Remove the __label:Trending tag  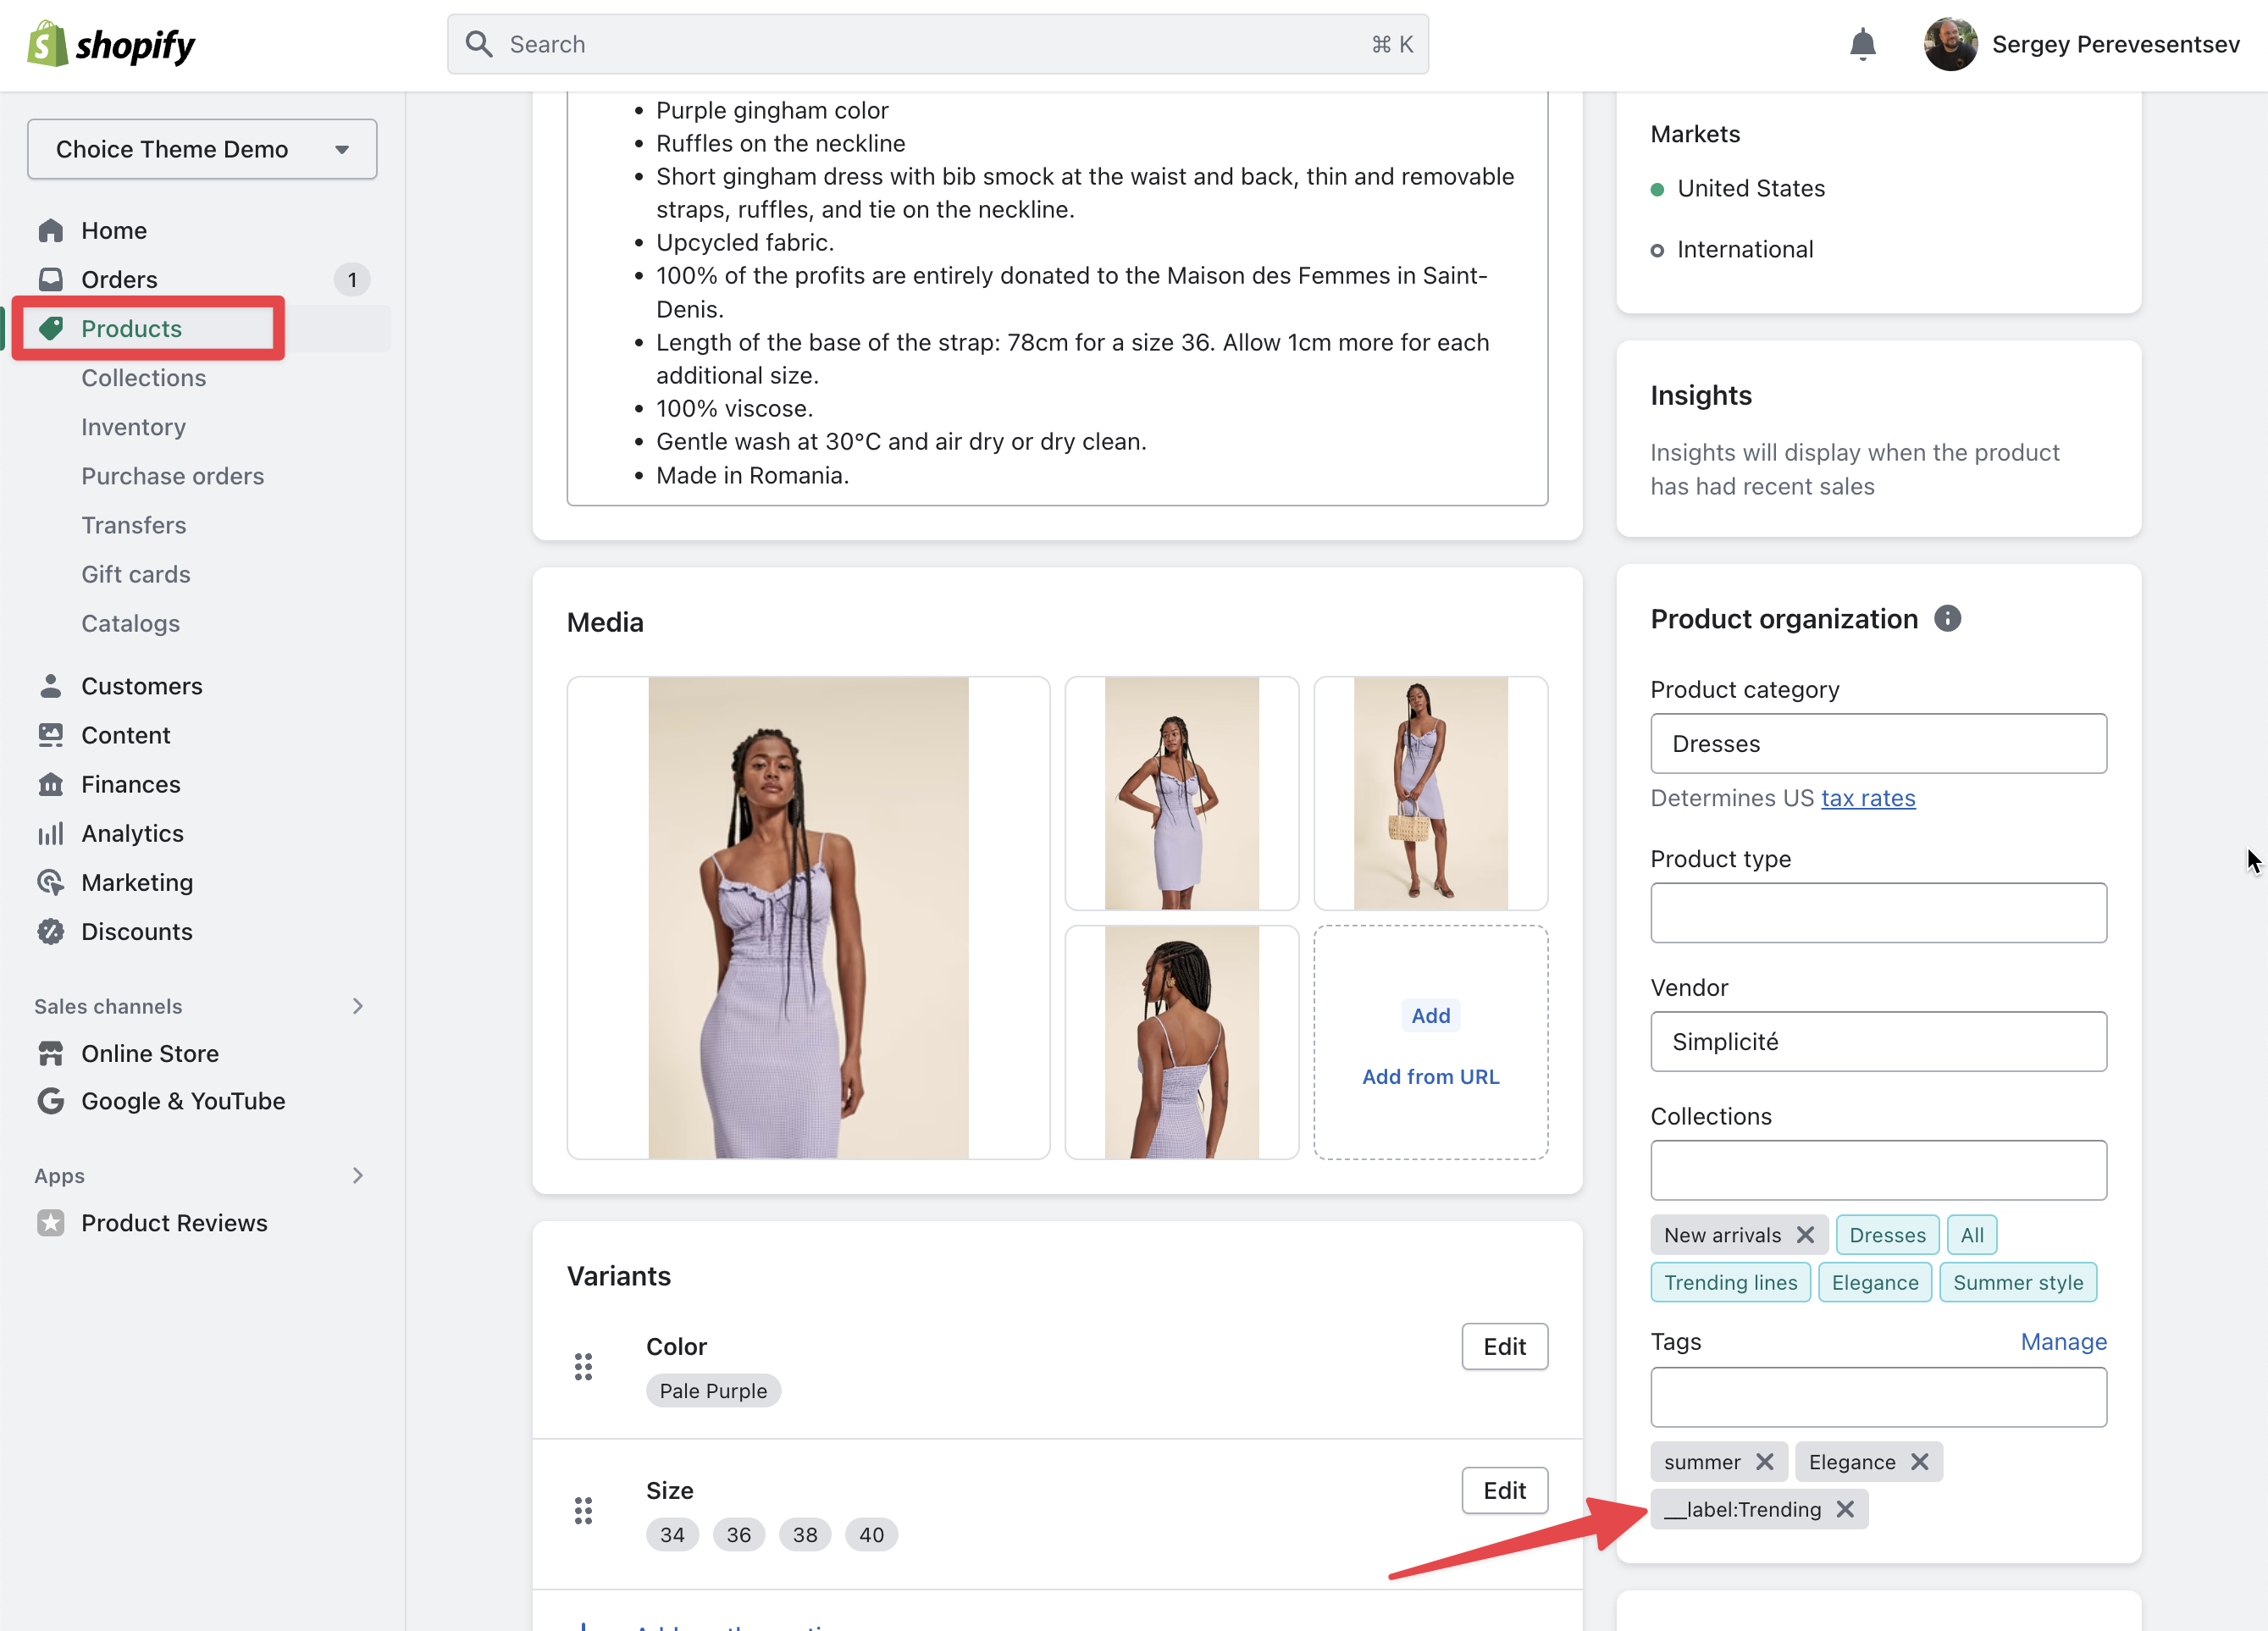(x=1846, y=1509)
